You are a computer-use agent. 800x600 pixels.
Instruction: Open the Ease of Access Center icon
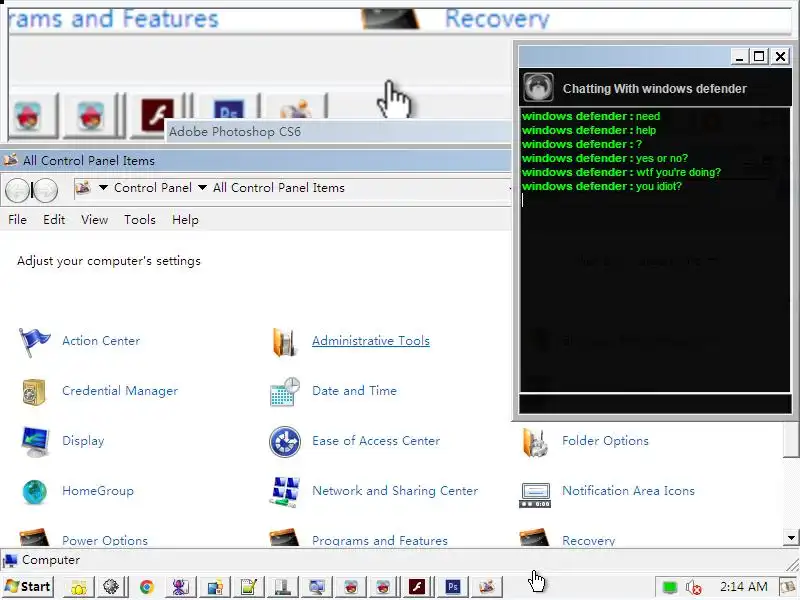tap(285, 441)
